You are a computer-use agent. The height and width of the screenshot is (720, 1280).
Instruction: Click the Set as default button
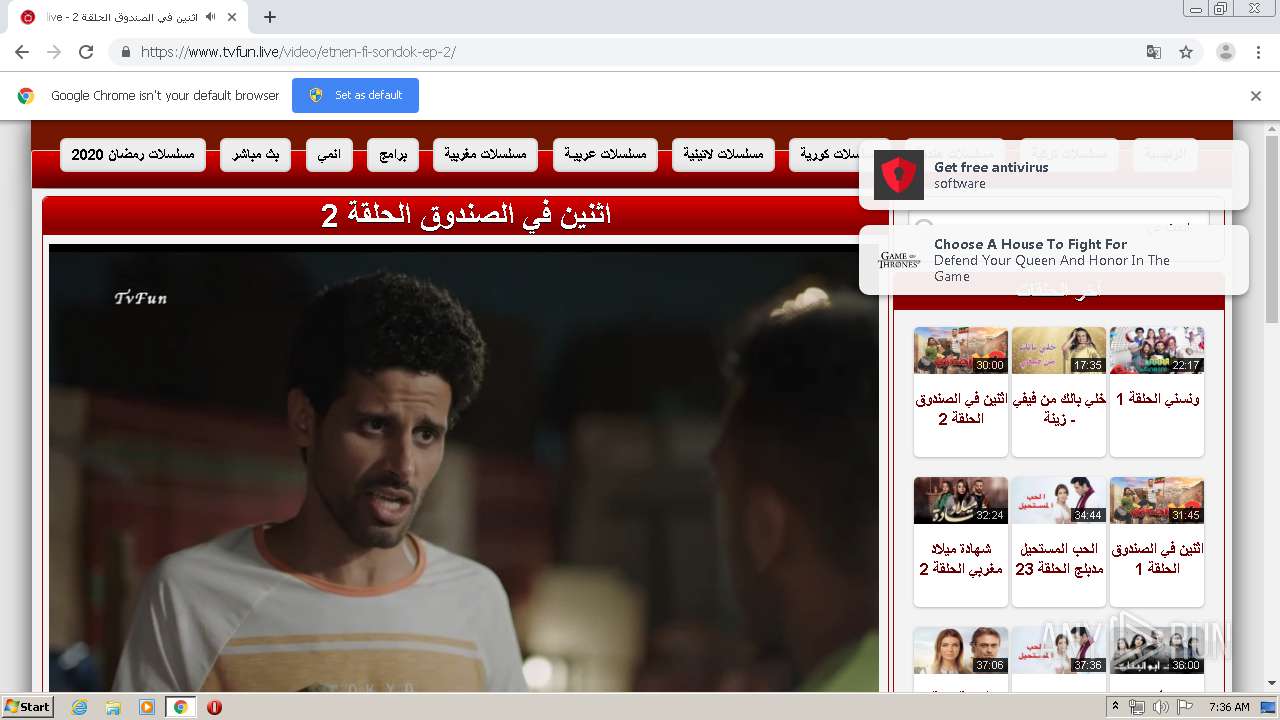click(355, 95)
